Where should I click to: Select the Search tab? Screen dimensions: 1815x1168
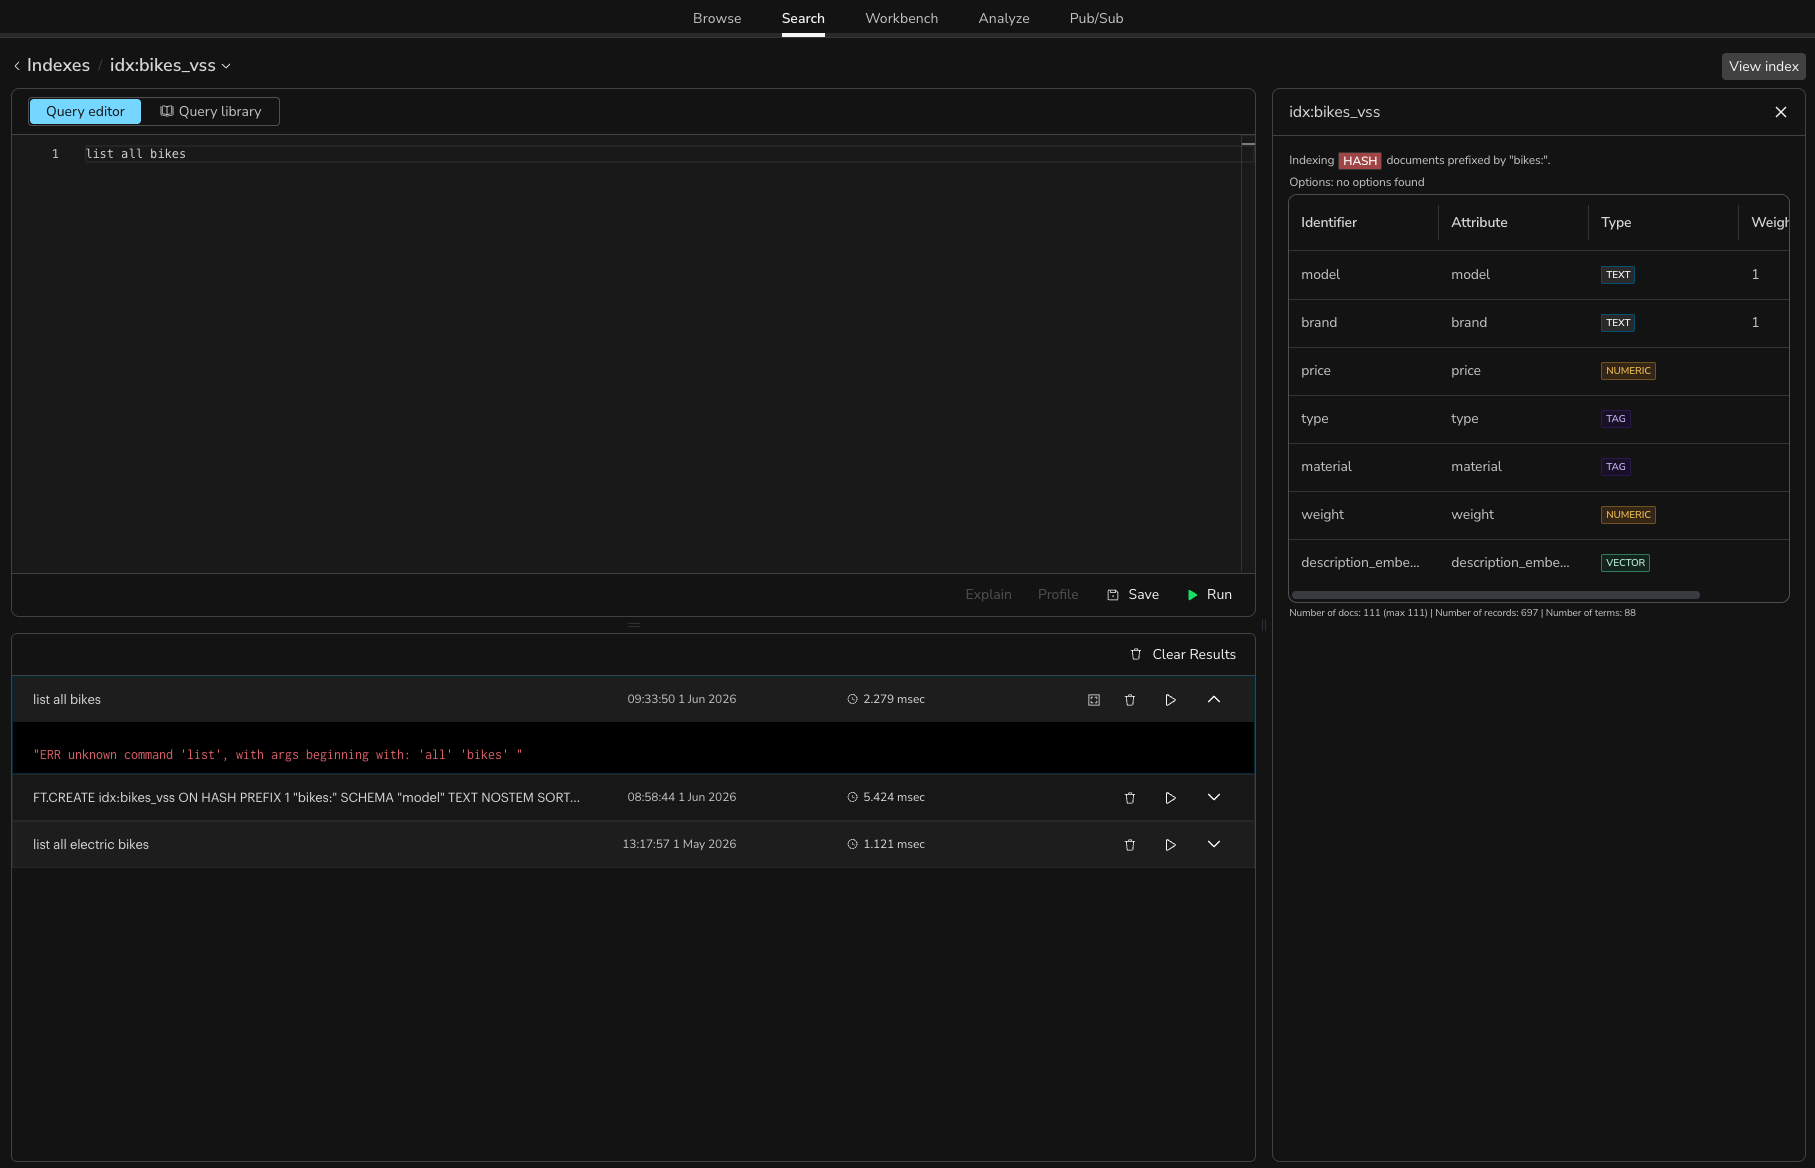(803, 18)
